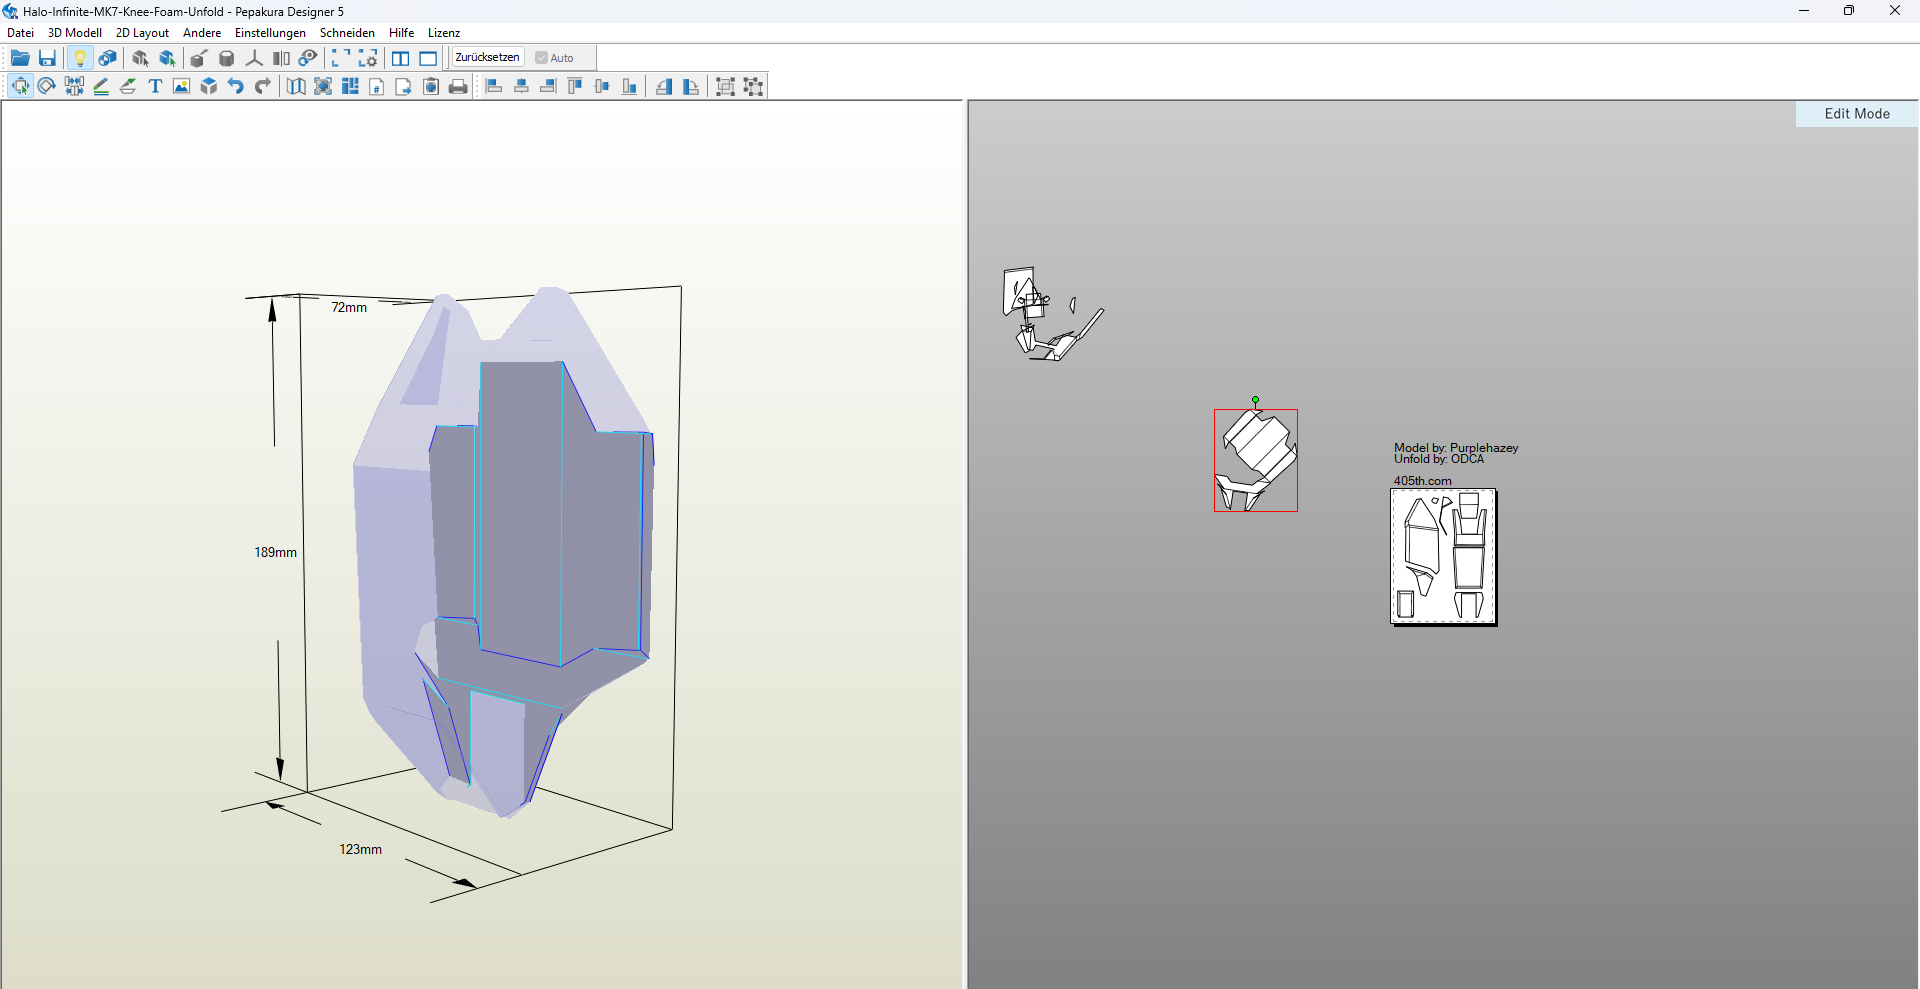
Task: Open the Hilfe menu
Action: click(401, 33)
